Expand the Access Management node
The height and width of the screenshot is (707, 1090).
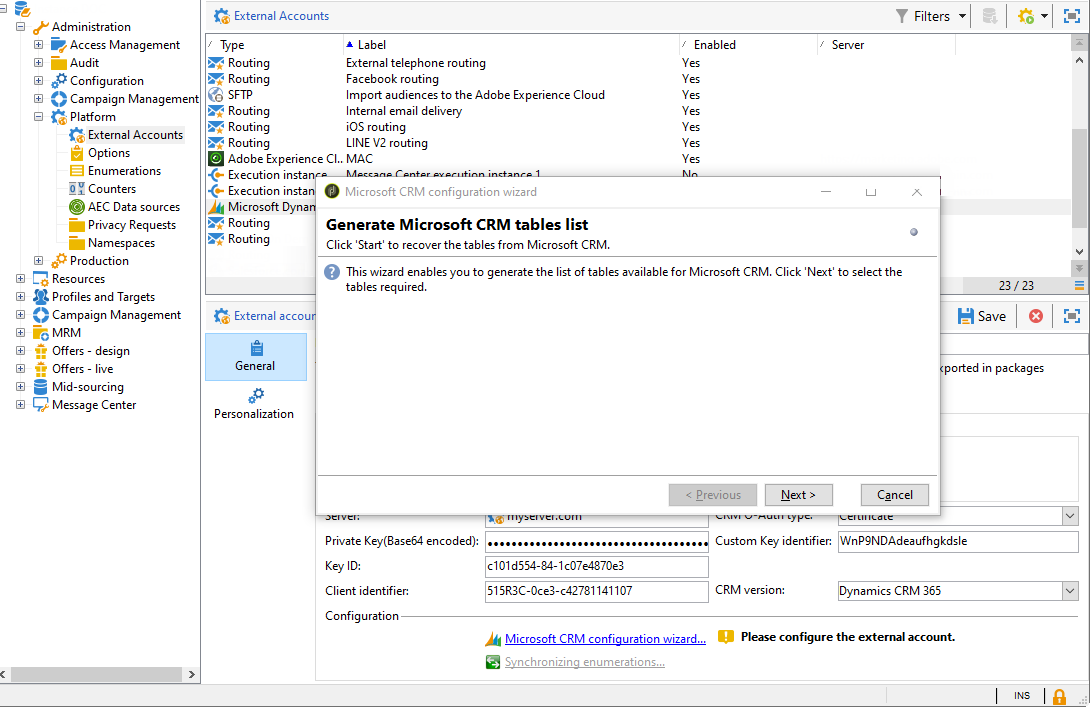tap(38, 45)
